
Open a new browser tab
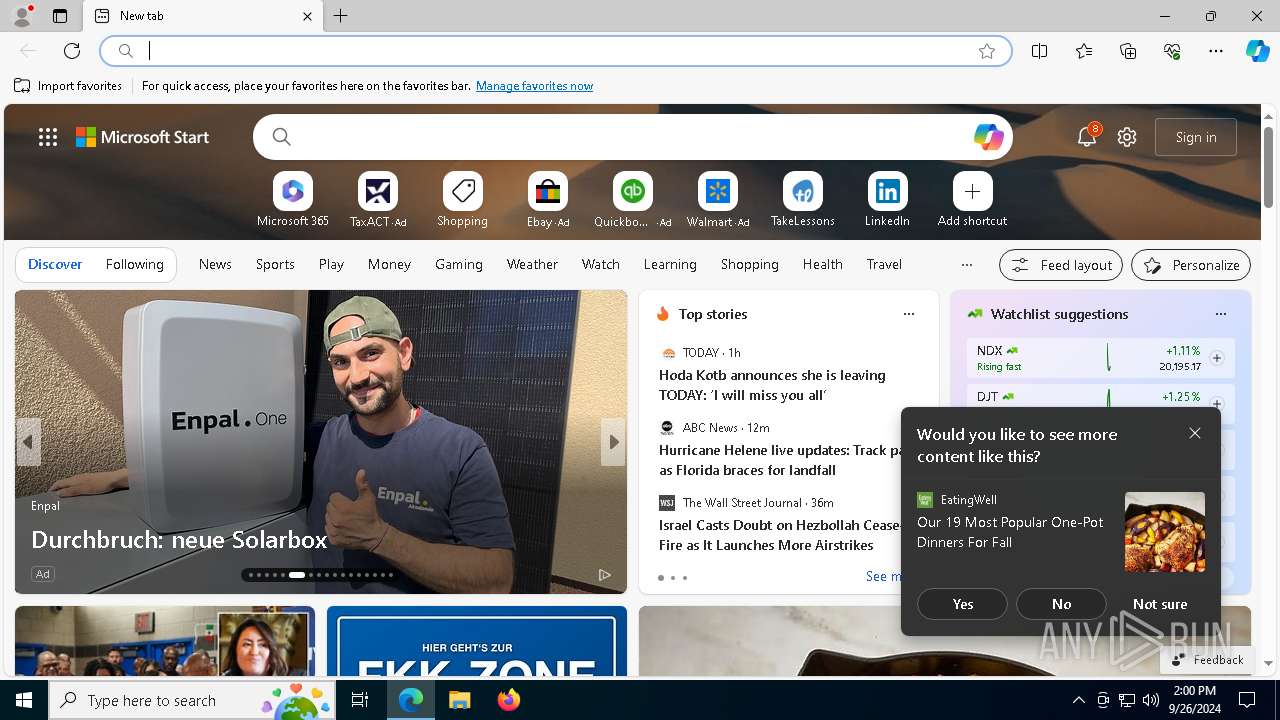pos(341,16)
